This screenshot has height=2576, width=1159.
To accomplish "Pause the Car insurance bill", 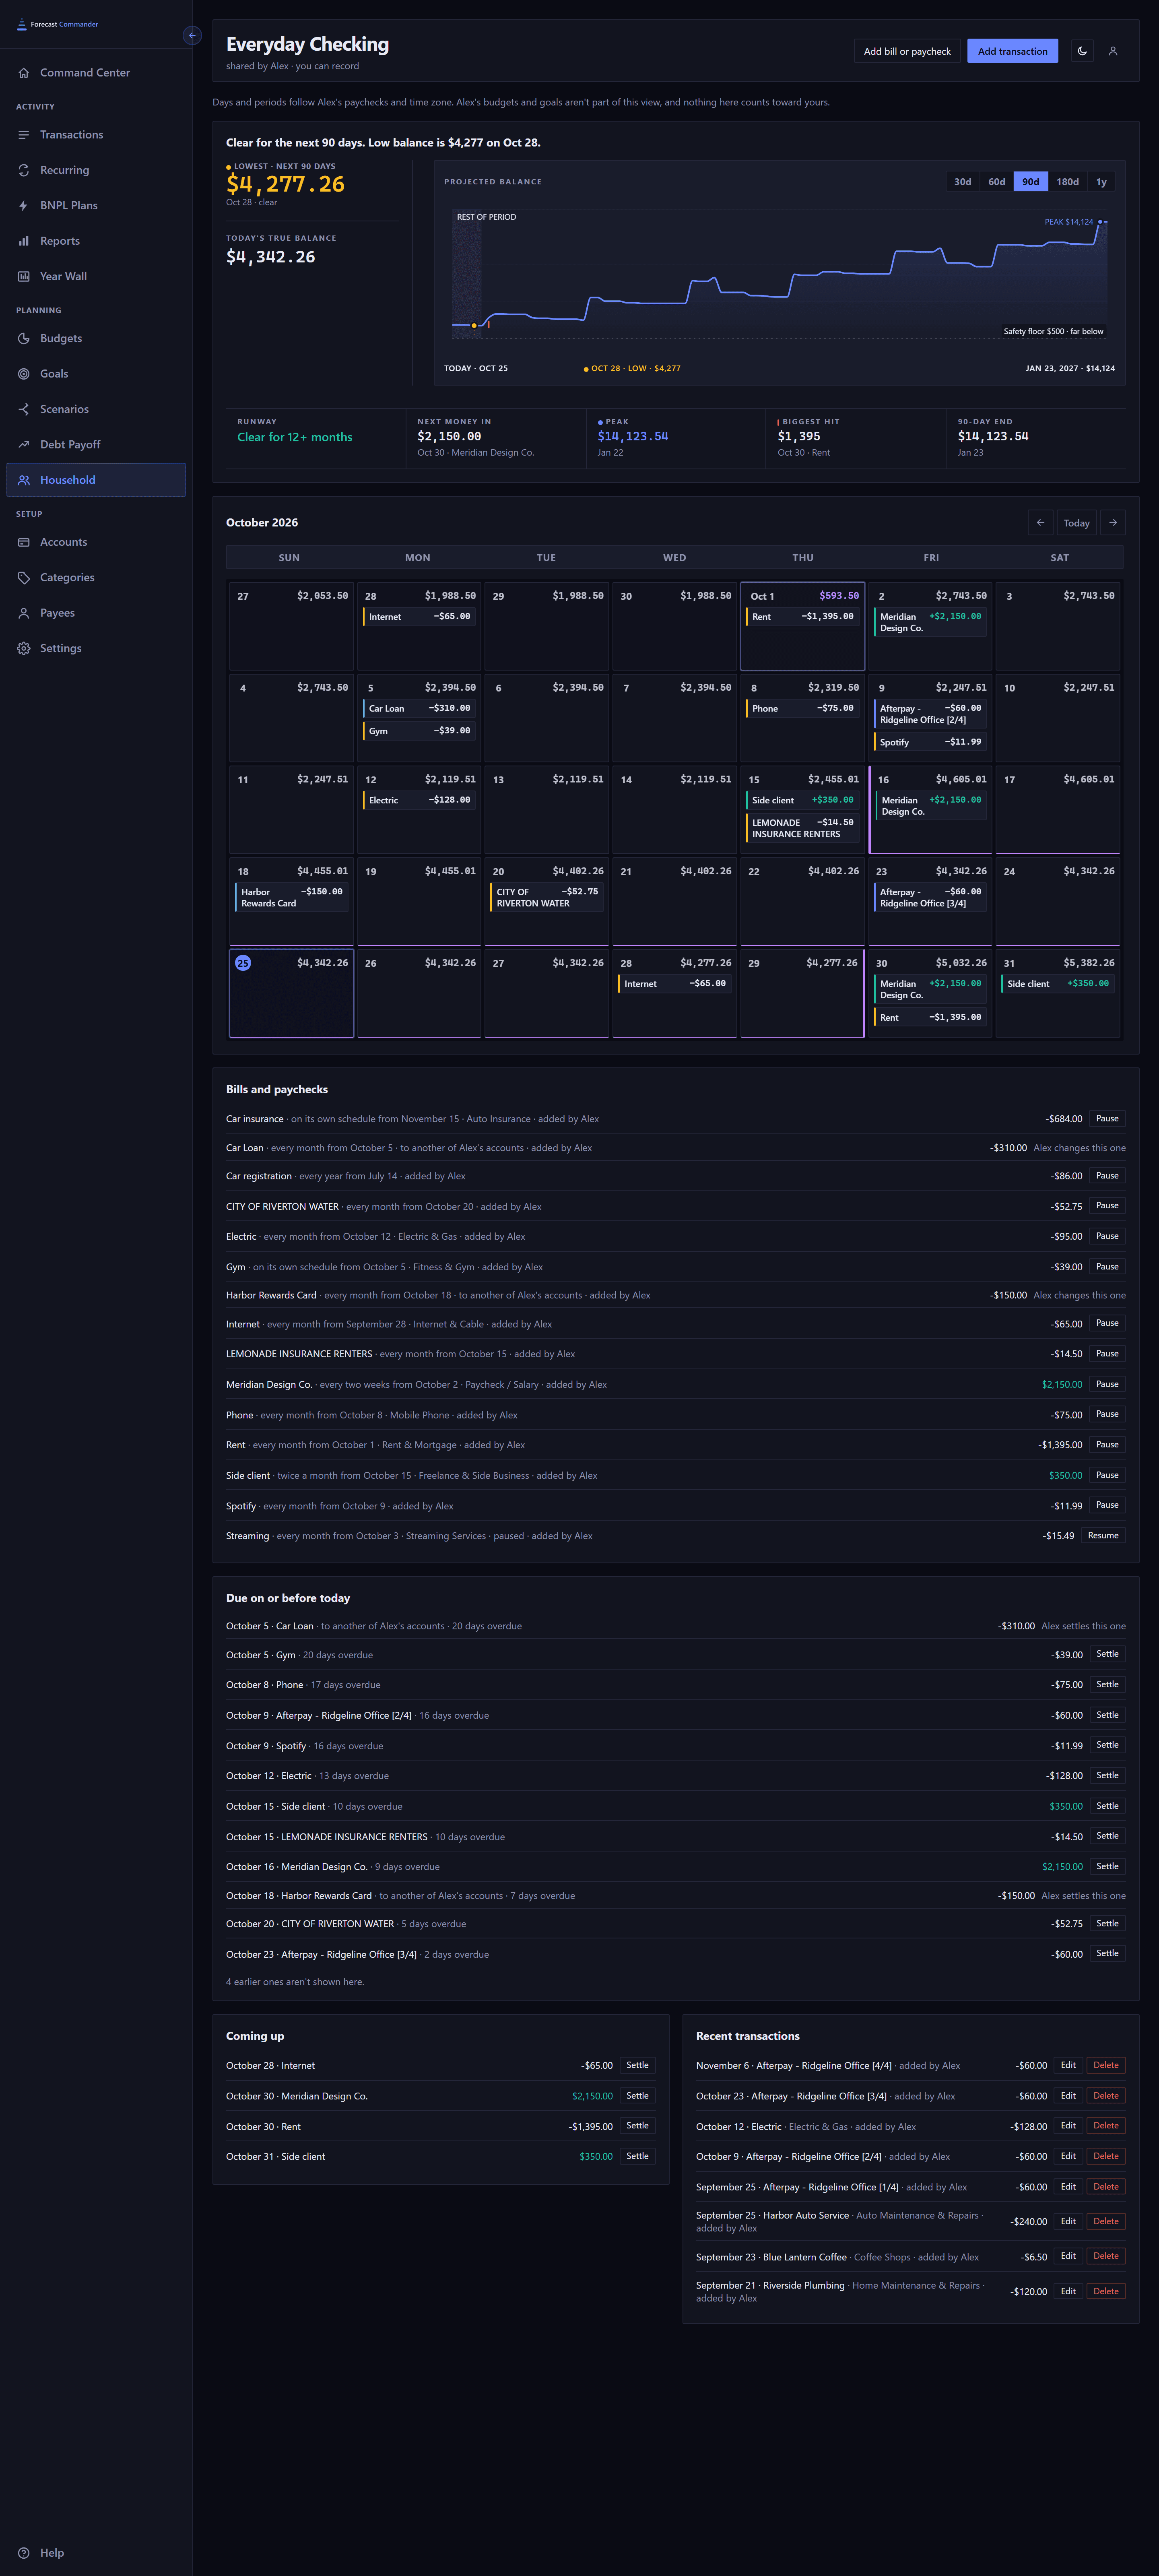I will pos(1107,1118).
